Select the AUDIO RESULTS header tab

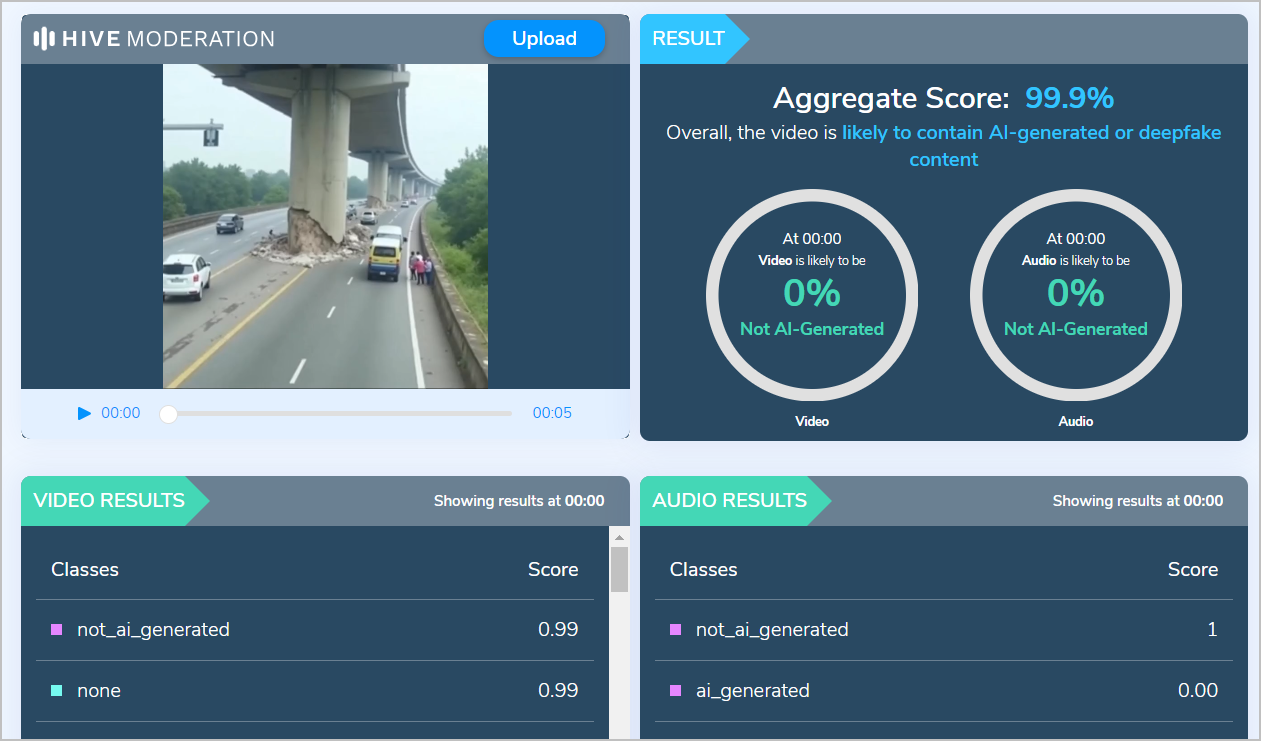[x=735, y=501]
